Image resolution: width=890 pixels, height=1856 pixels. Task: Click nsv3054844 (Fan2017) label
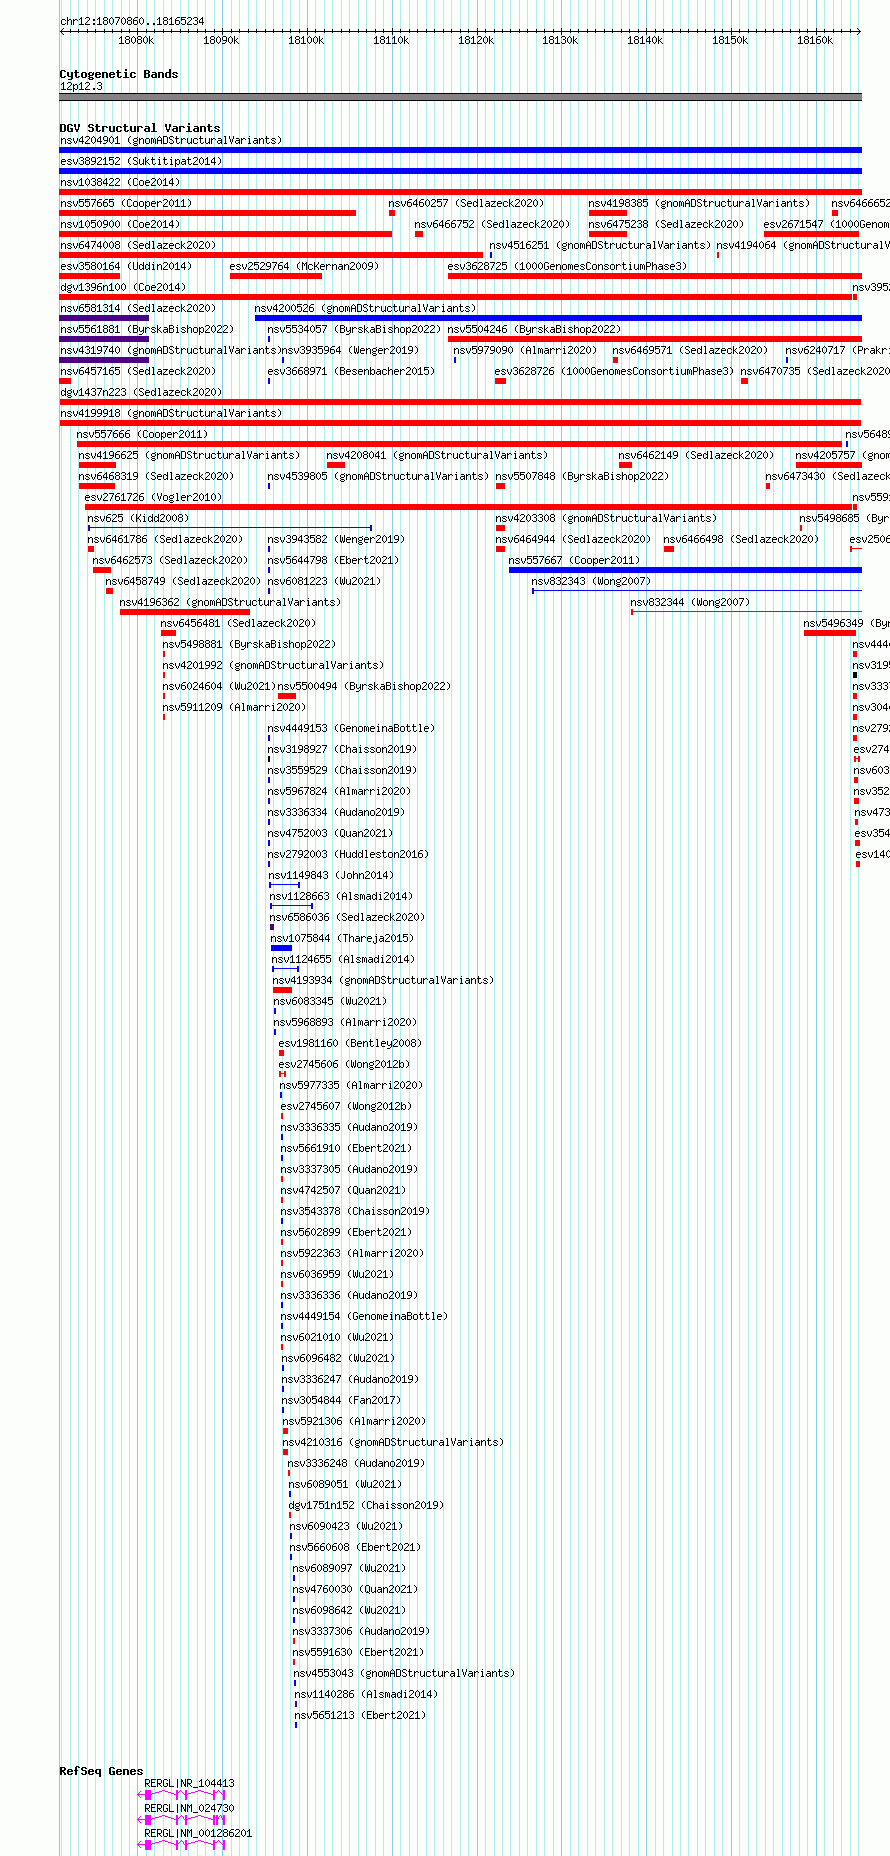click(342, 1400)
